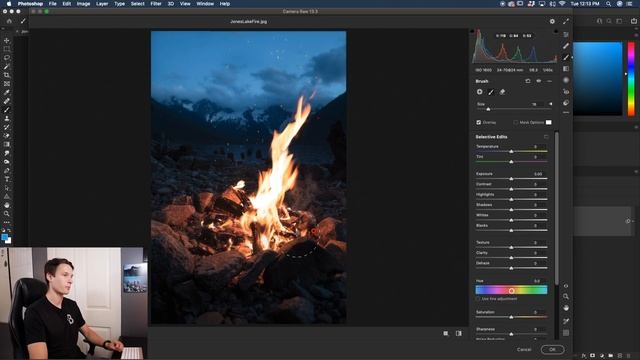Toggle the grid overlay icon
Image resolution: width=640 pixels, height=360 pixels.
click(x=566, y=333)
